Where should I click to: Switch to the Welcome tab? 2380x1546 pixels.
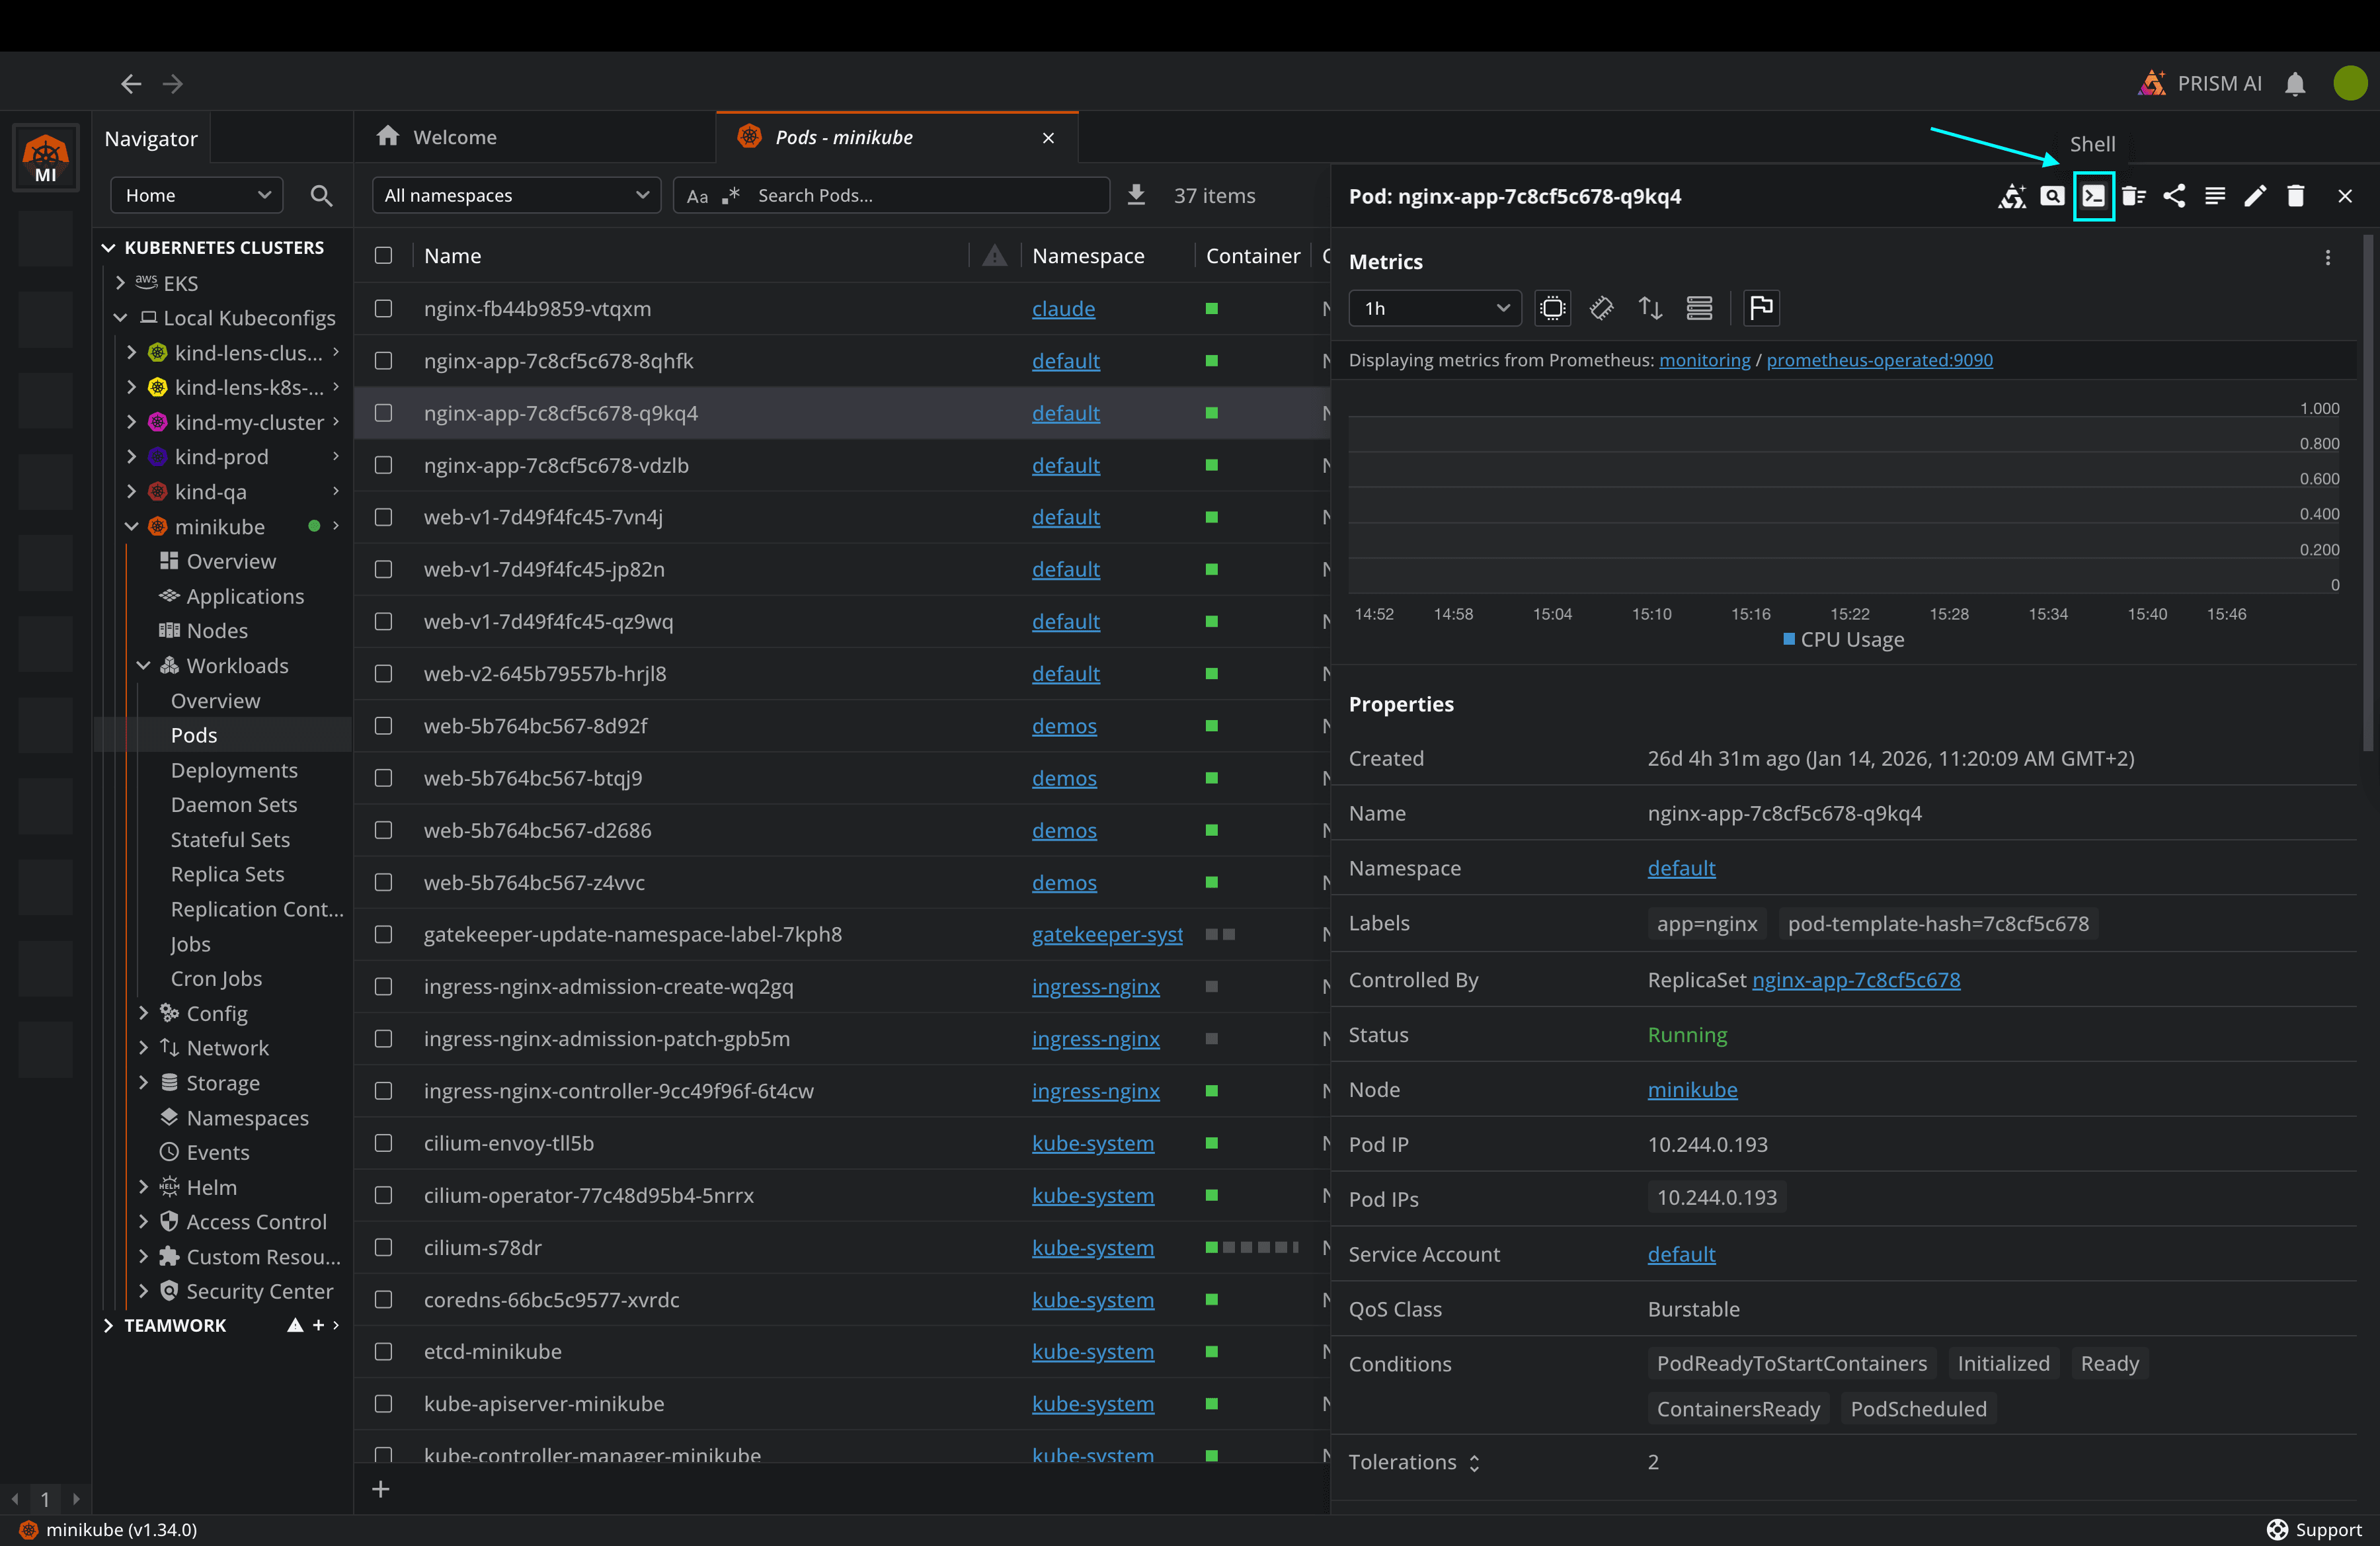(x=455, y=137)
